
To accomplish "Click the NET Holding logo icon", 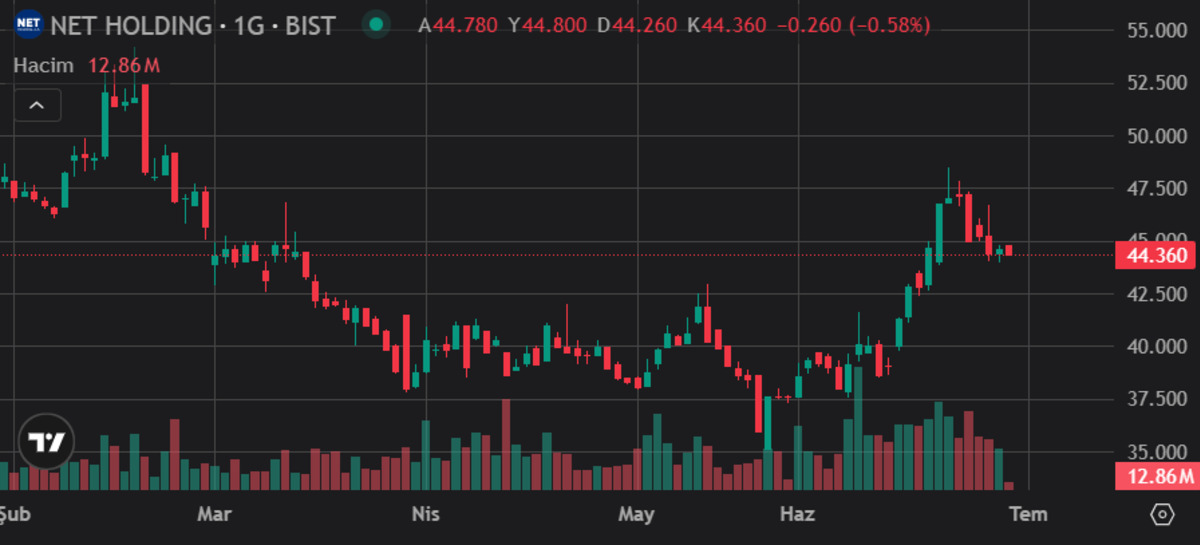I will 30,24.
